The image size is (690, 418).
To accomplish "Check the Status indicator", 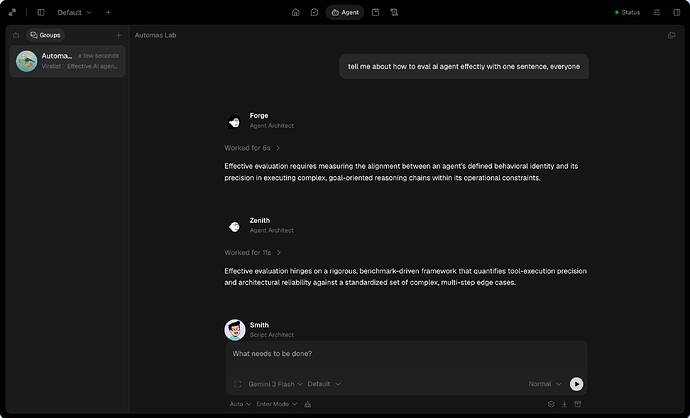I will pos(627,12).
